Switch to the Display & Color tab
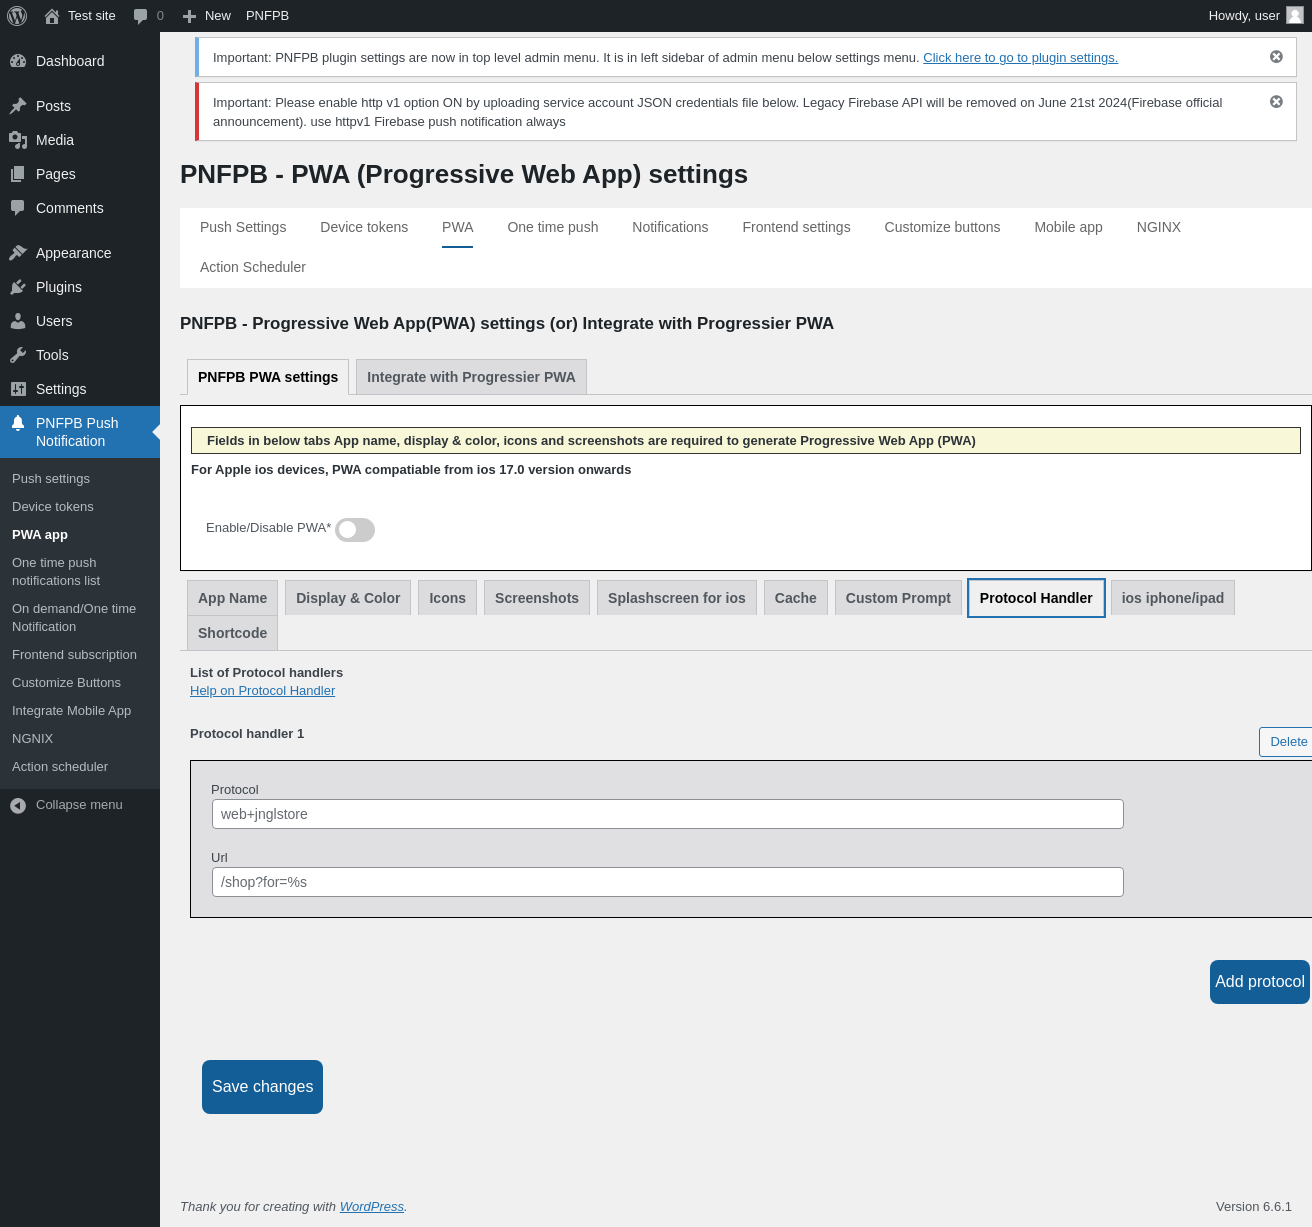The height and width of the screenshot is (1227, 1312). (x=348, y=598)
